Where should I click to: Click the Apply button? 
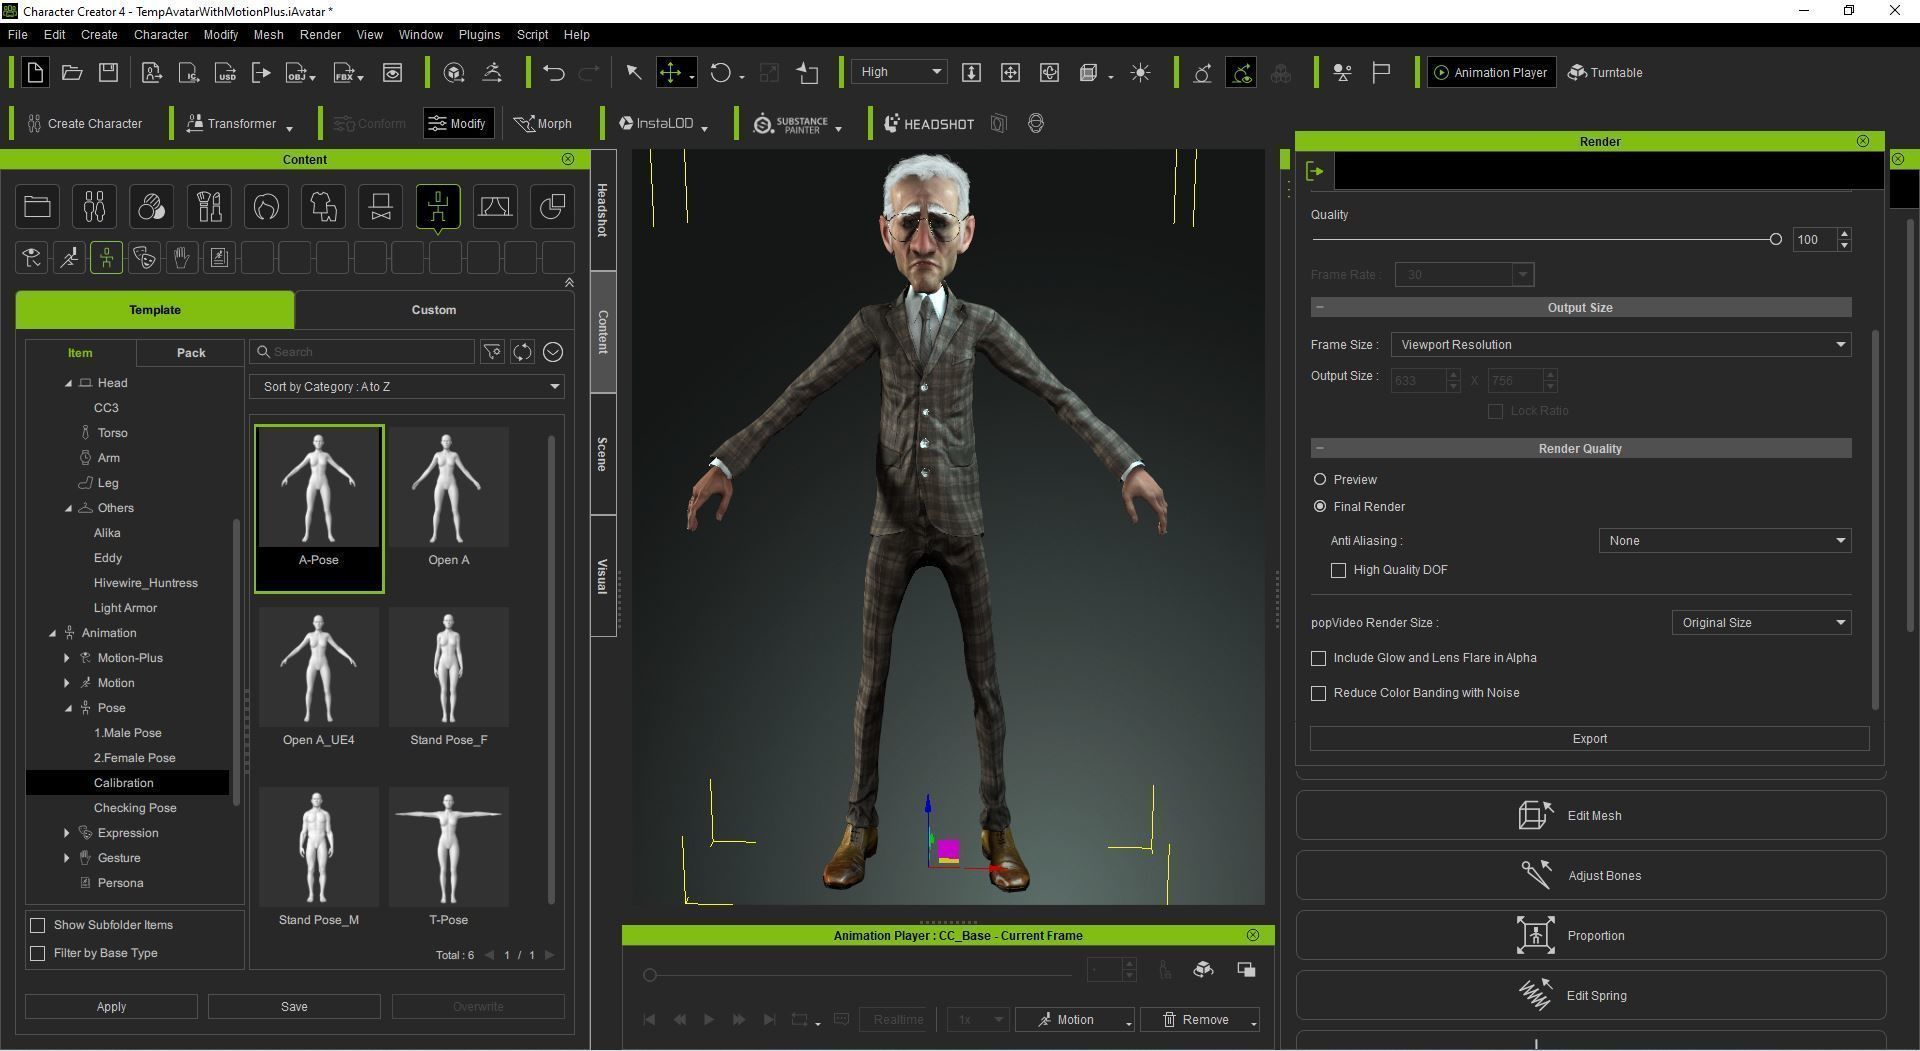[x=111, y=1007]
